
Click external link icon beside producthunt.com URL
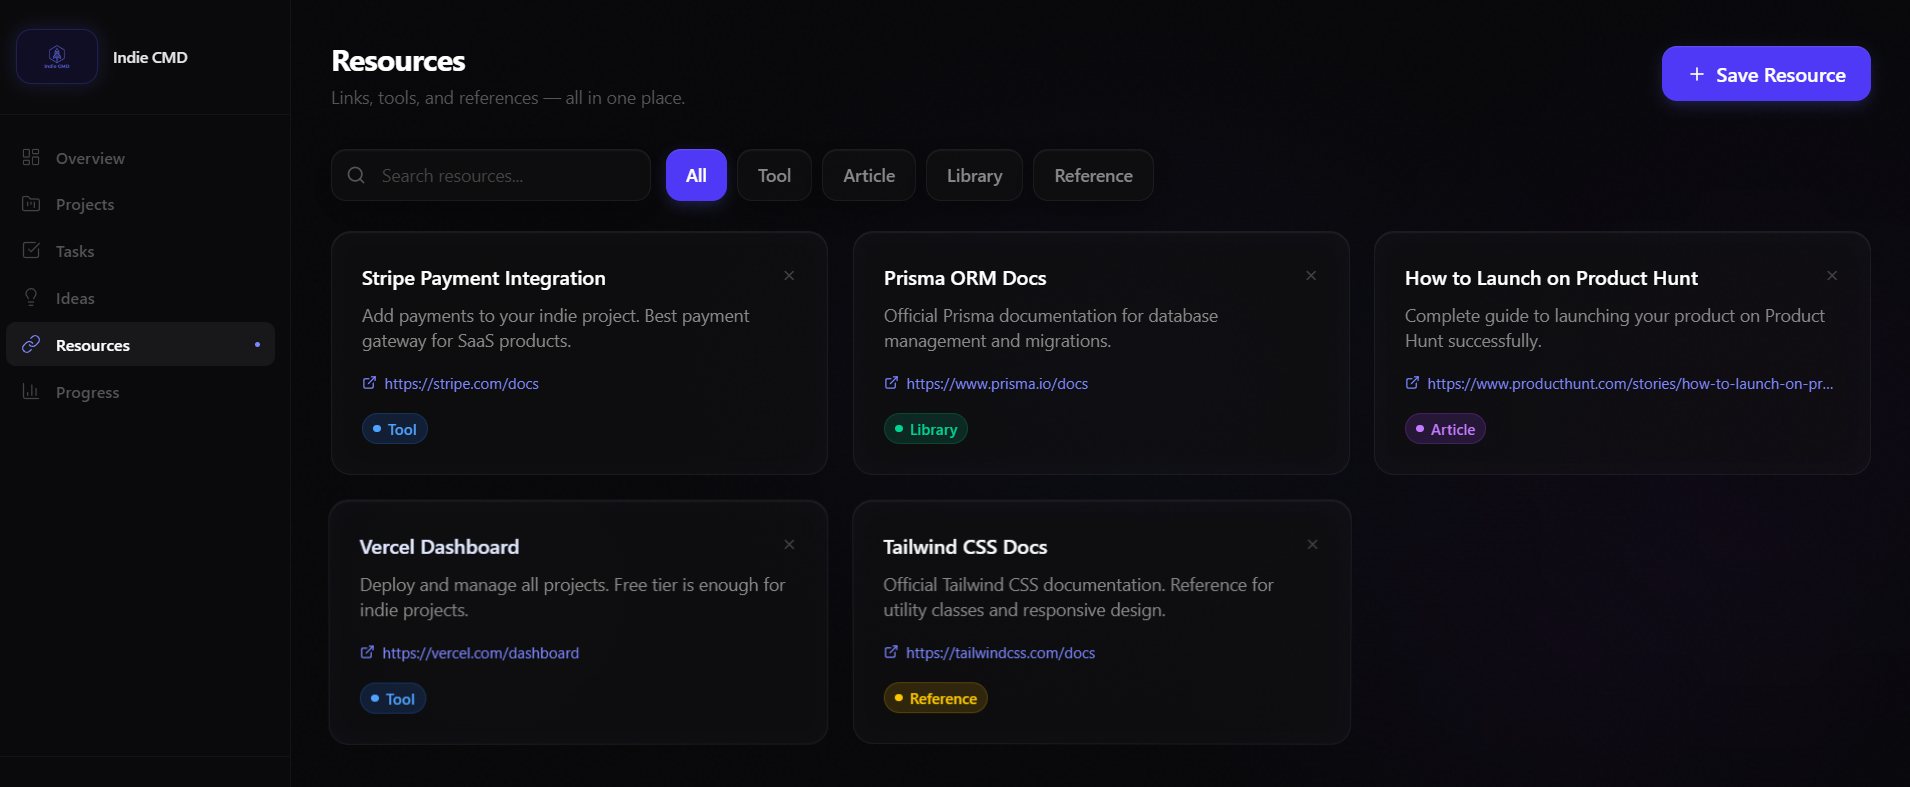click(x=1412, y=383)
